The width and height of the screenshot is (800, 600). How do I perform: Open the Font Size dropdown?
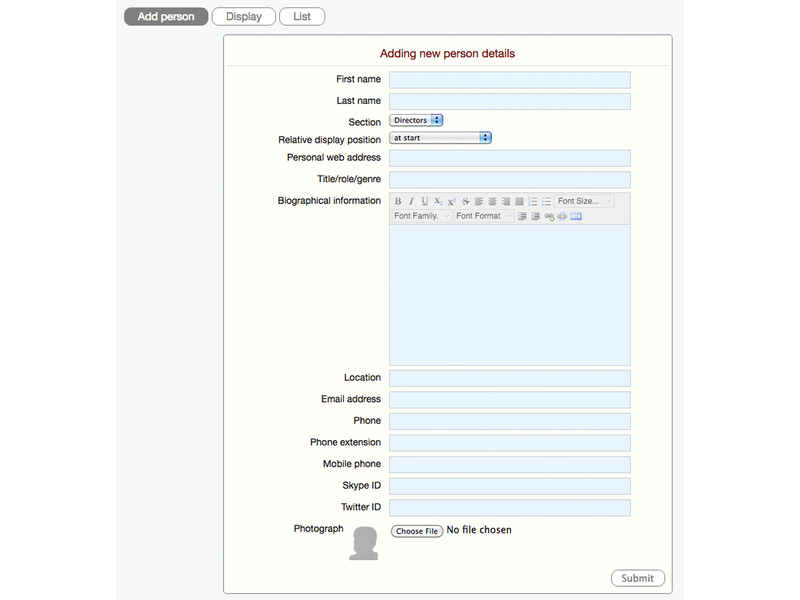pos(585,202)
